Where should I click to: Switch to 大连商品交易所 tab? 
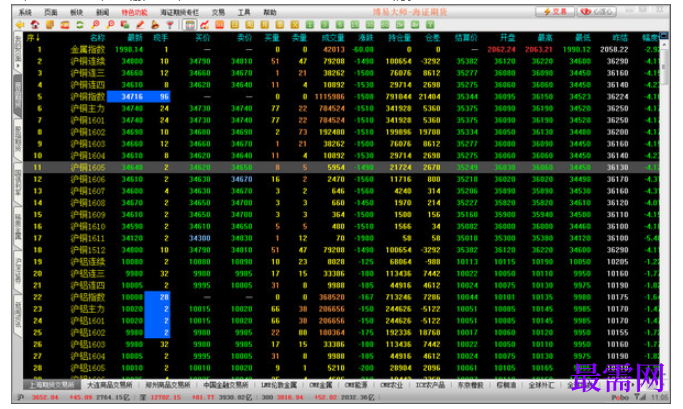click(x=110, y=385)
